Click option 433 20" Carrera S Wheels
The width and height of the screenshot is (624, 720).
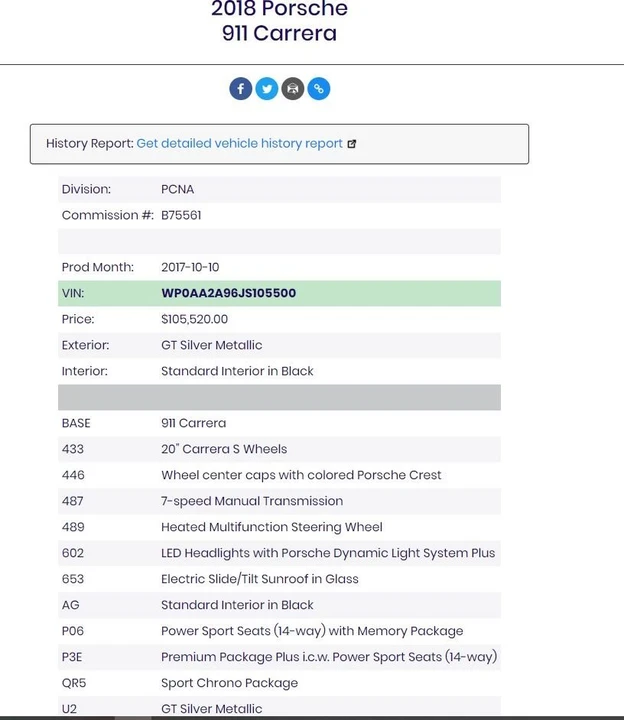point(224,449)
